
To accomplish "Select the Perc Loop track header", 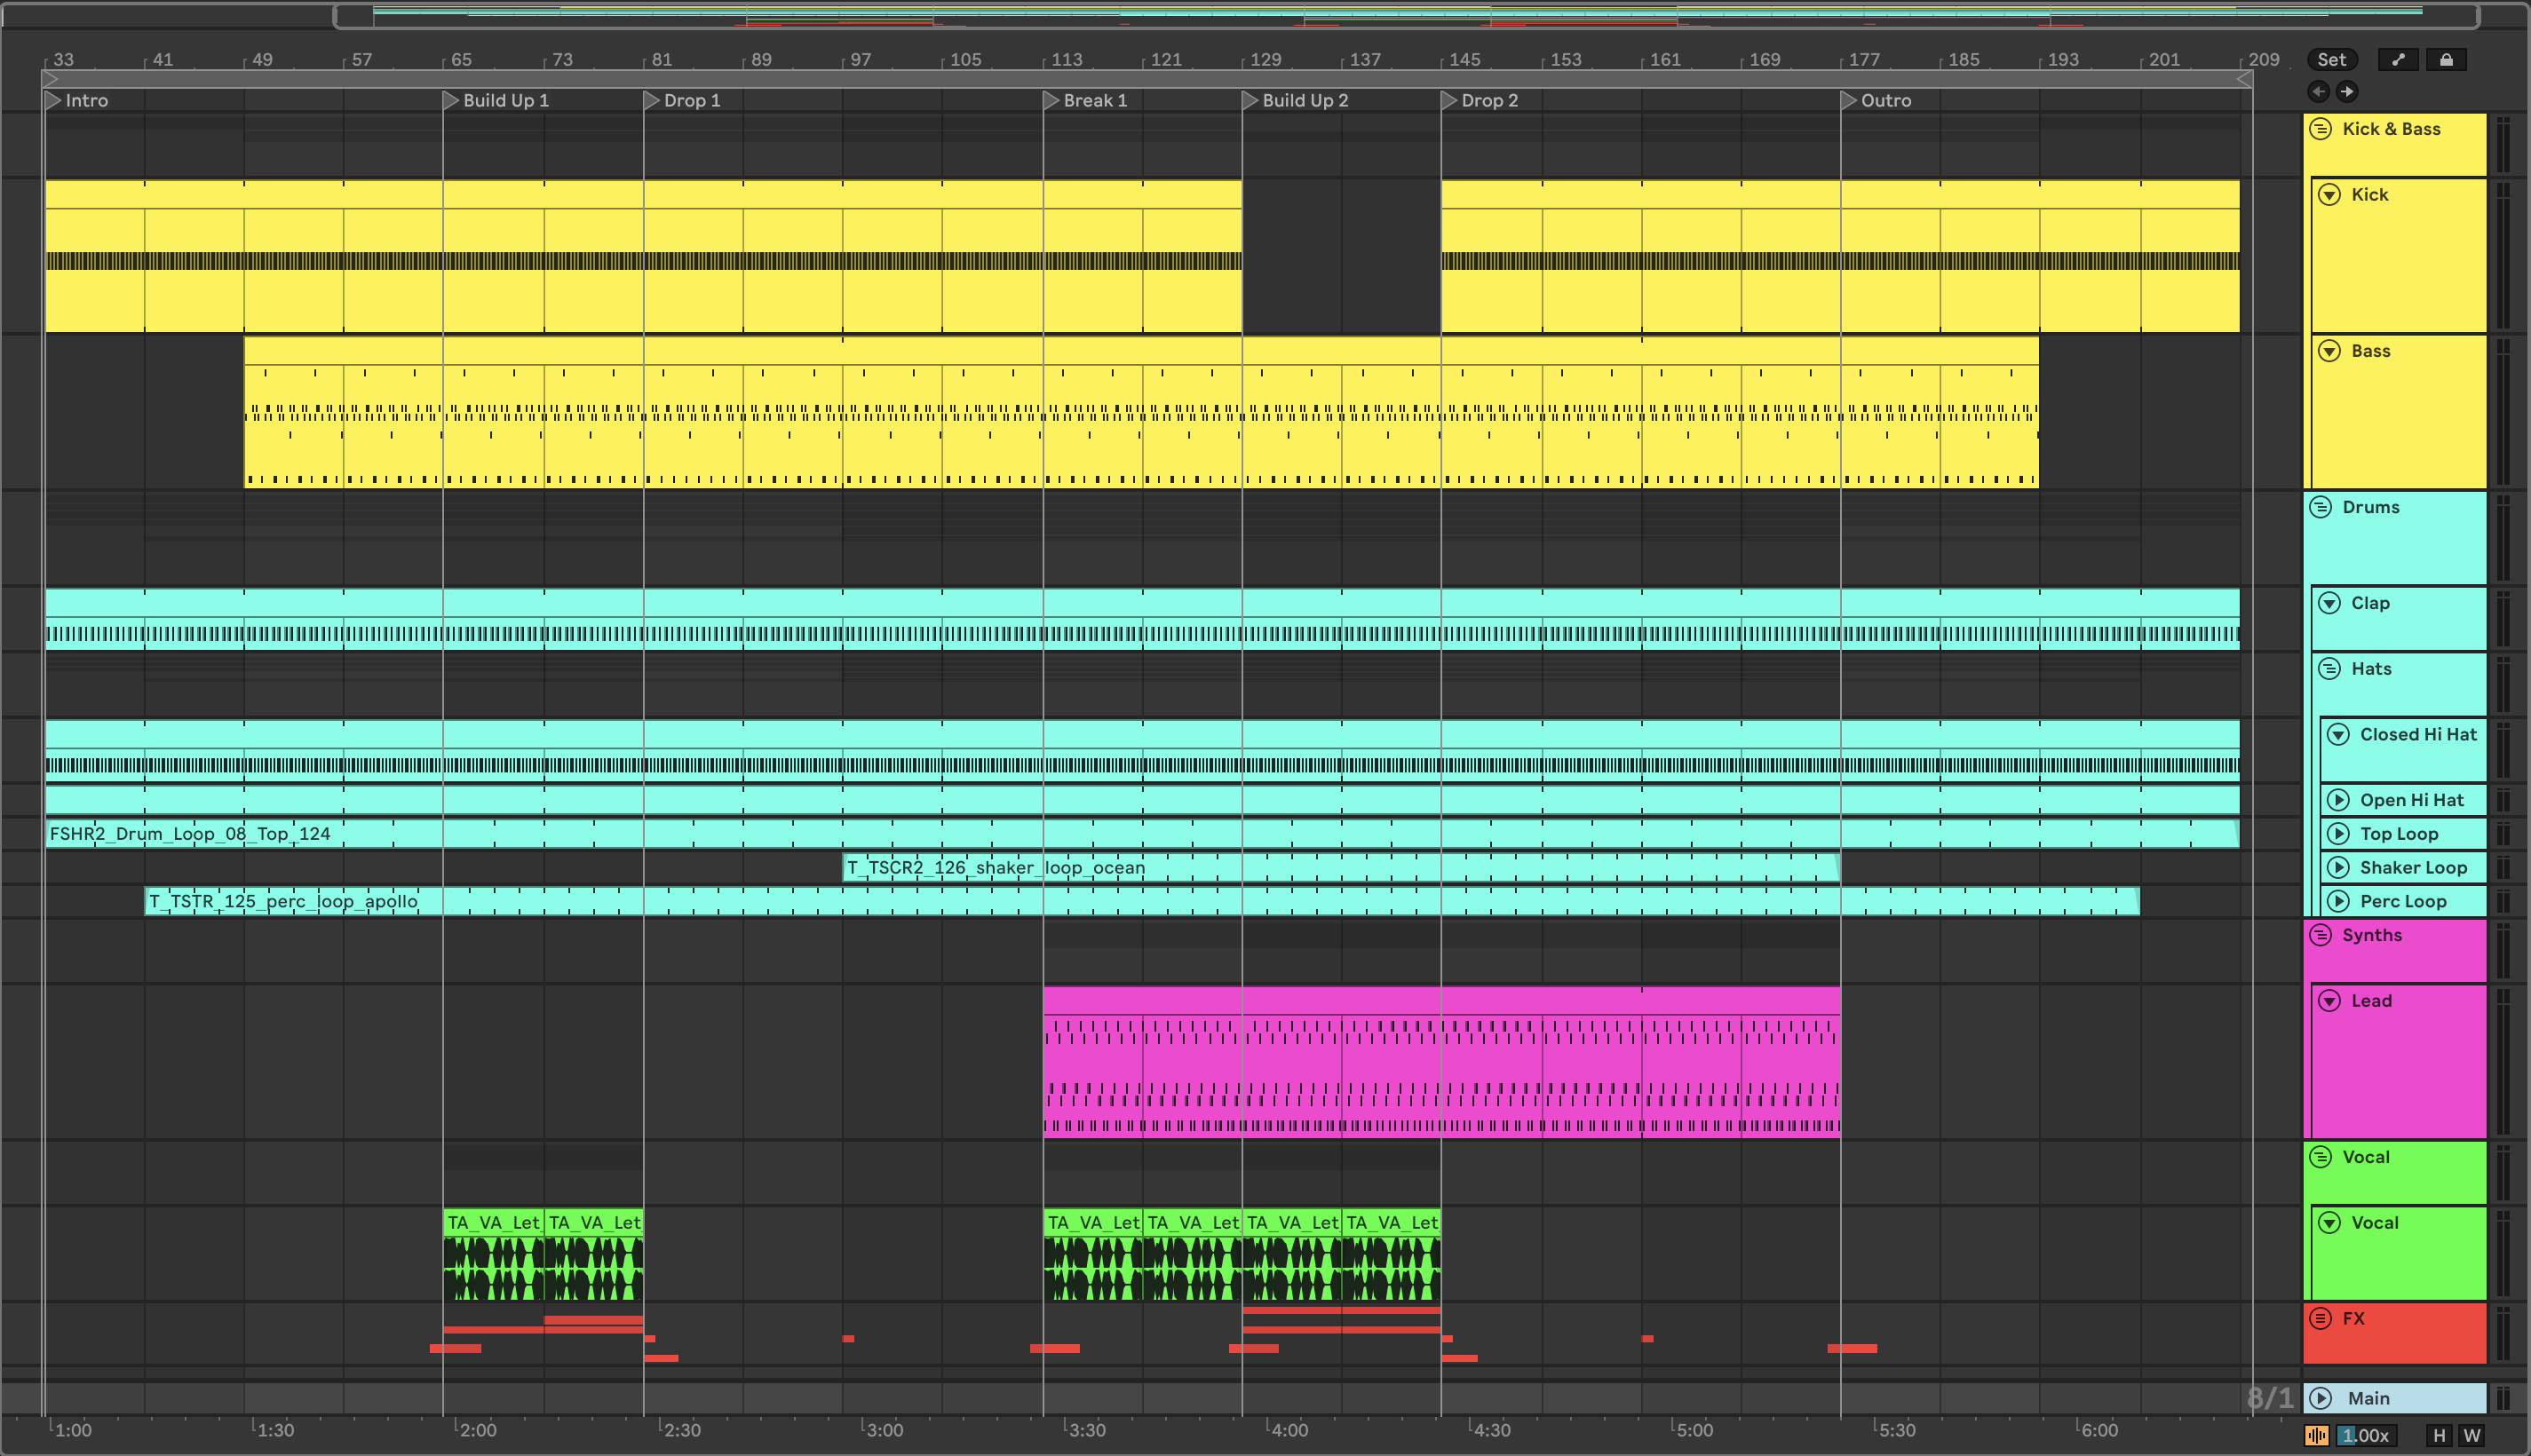I will [x=2402, y=901].
